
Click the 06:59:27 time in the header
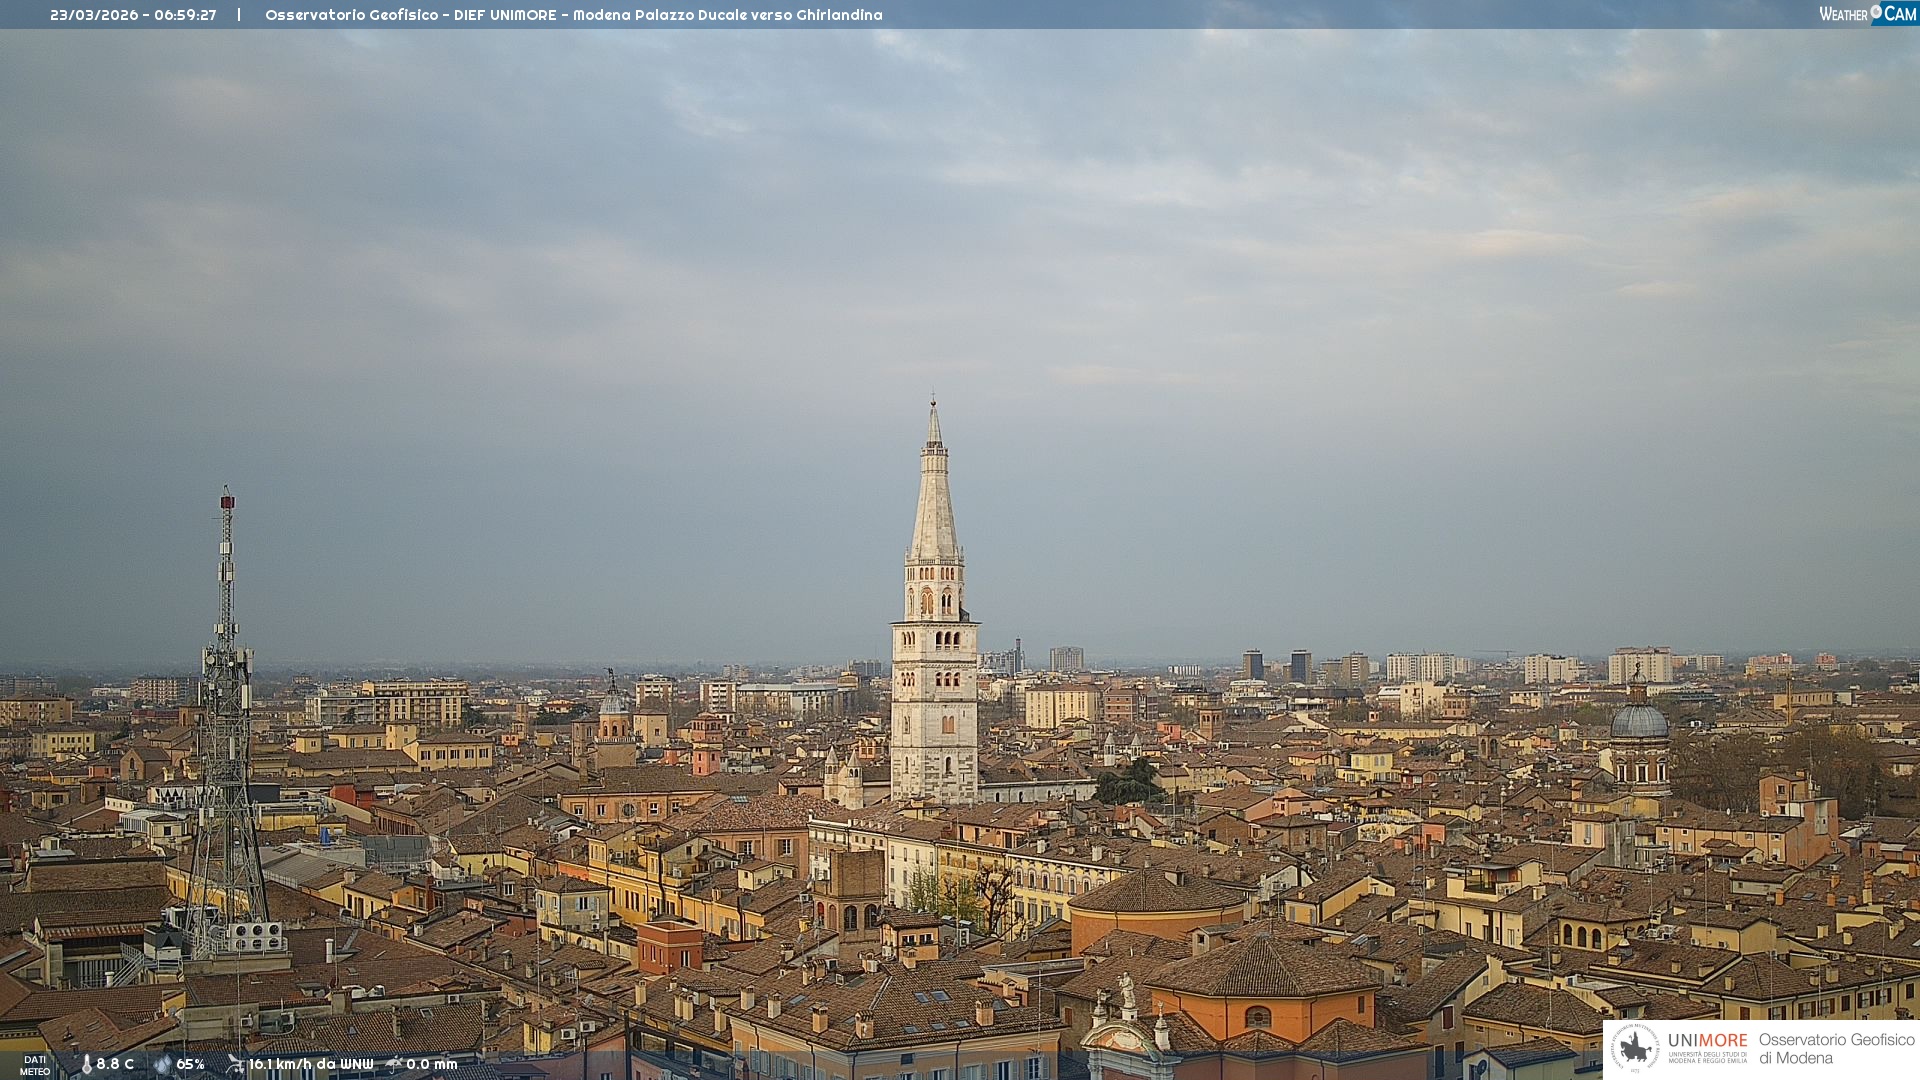(x=185, y=15)
